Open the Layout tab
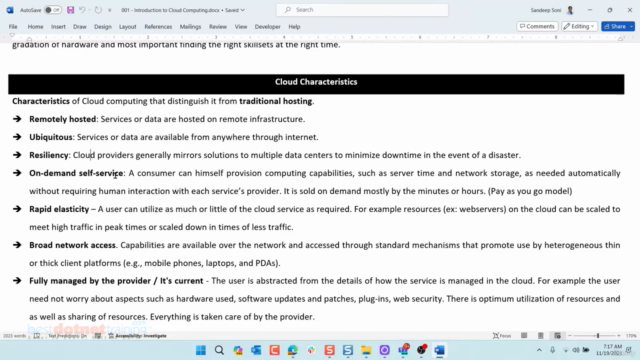This screenshot has height=360, width=640. [127, 27]
